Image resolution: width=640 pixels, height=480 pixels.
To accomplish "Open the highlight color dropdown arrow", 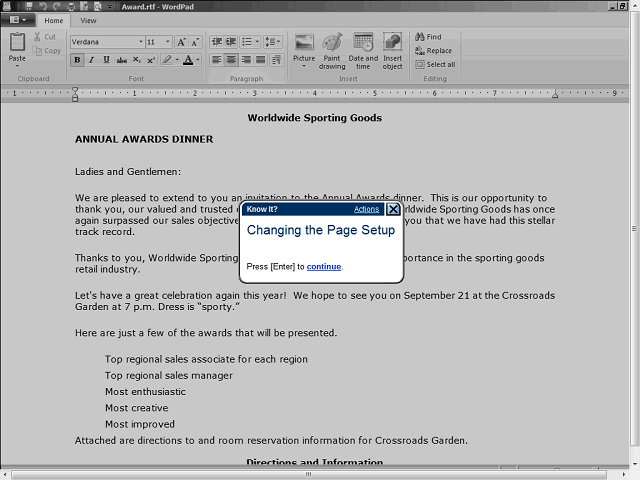I will click(177, 60).
